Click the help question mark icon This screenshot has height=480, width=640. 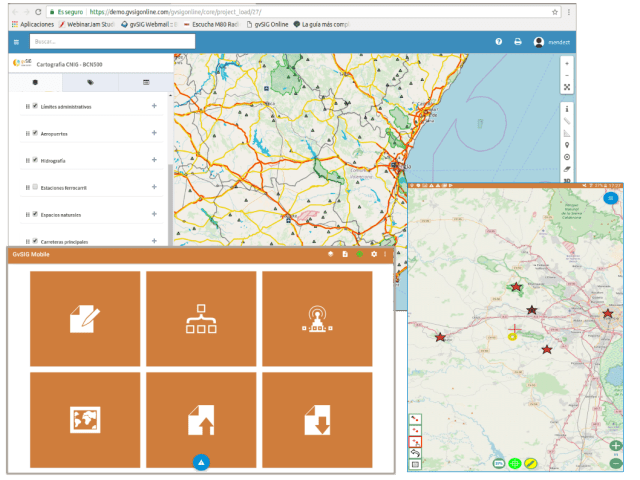pyautogui.click(x=498, y=42)
